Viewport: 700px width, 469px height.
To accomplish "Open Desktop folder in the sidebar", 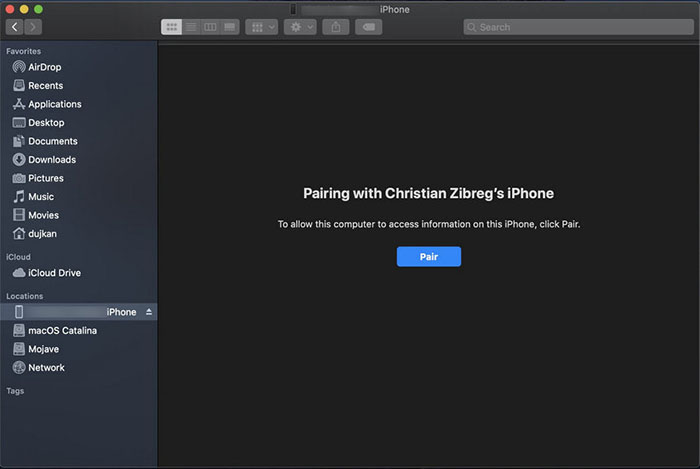I will pos(79,122).
